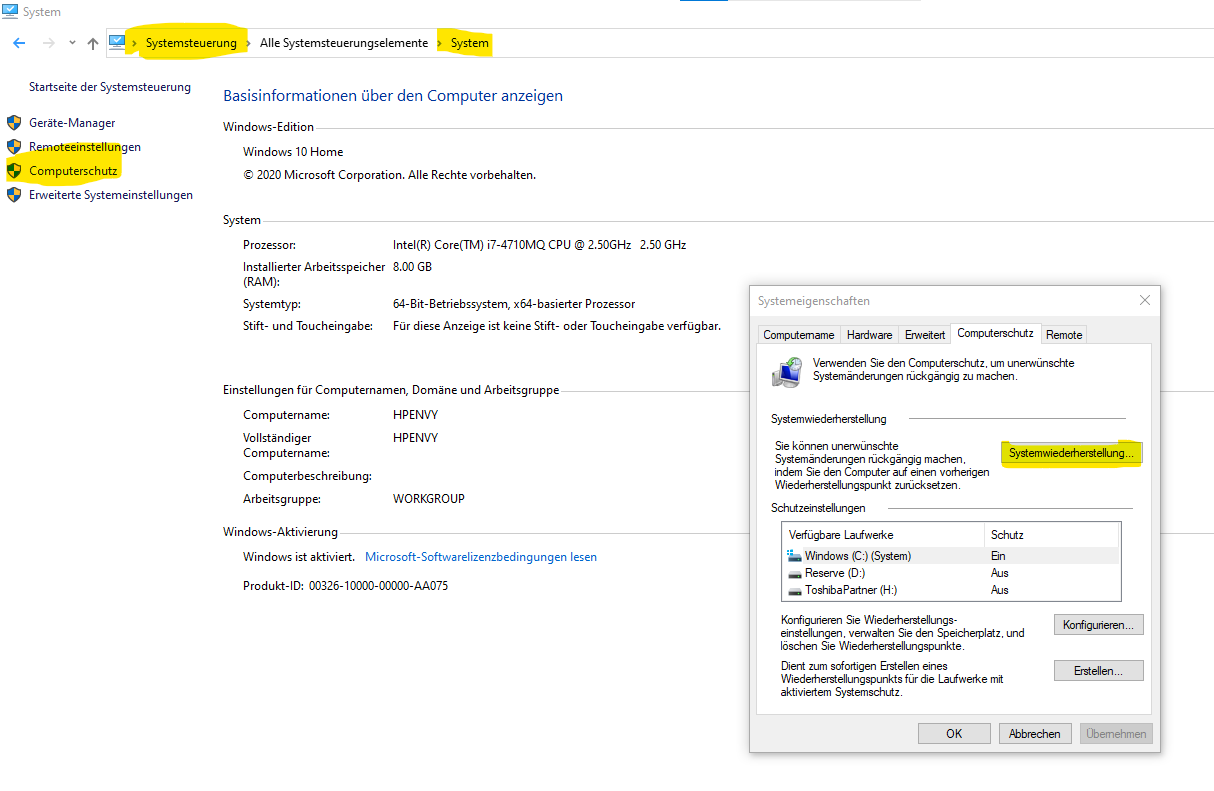
Task: Click the Konfigurieren... button
Action: coord(1098,625)
